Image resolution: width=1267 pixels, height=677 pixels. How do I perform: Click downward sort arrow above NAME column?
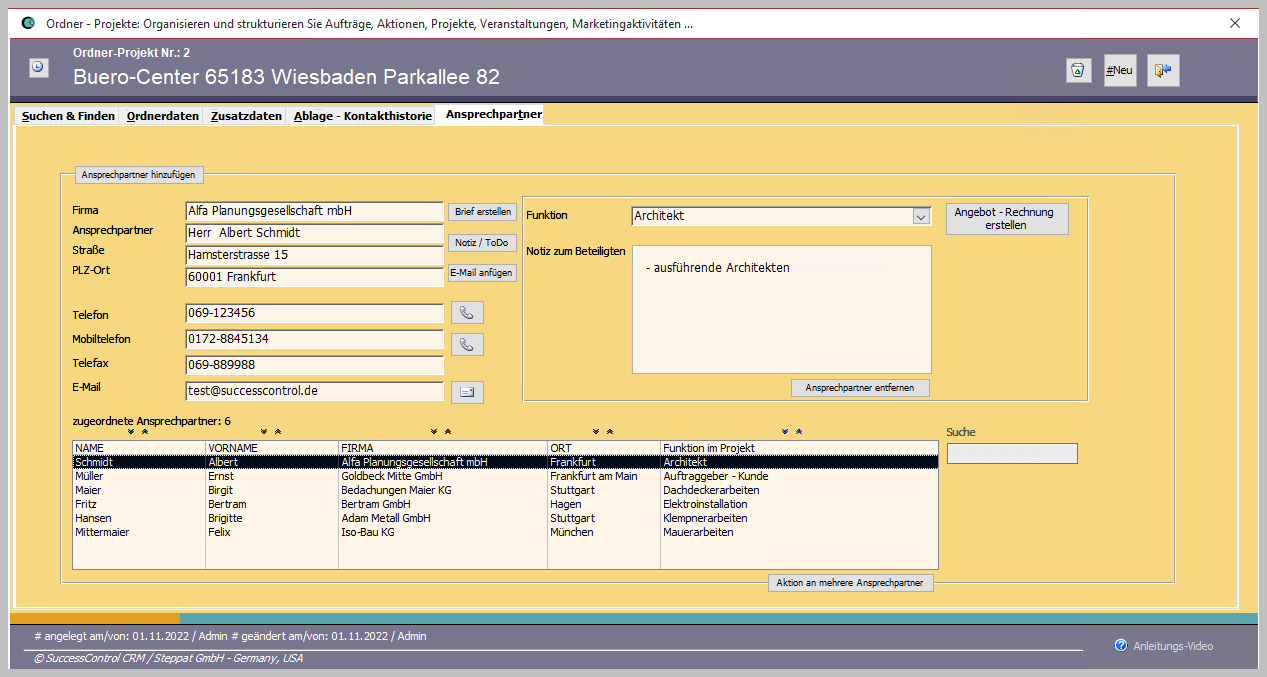click(132, 432)
